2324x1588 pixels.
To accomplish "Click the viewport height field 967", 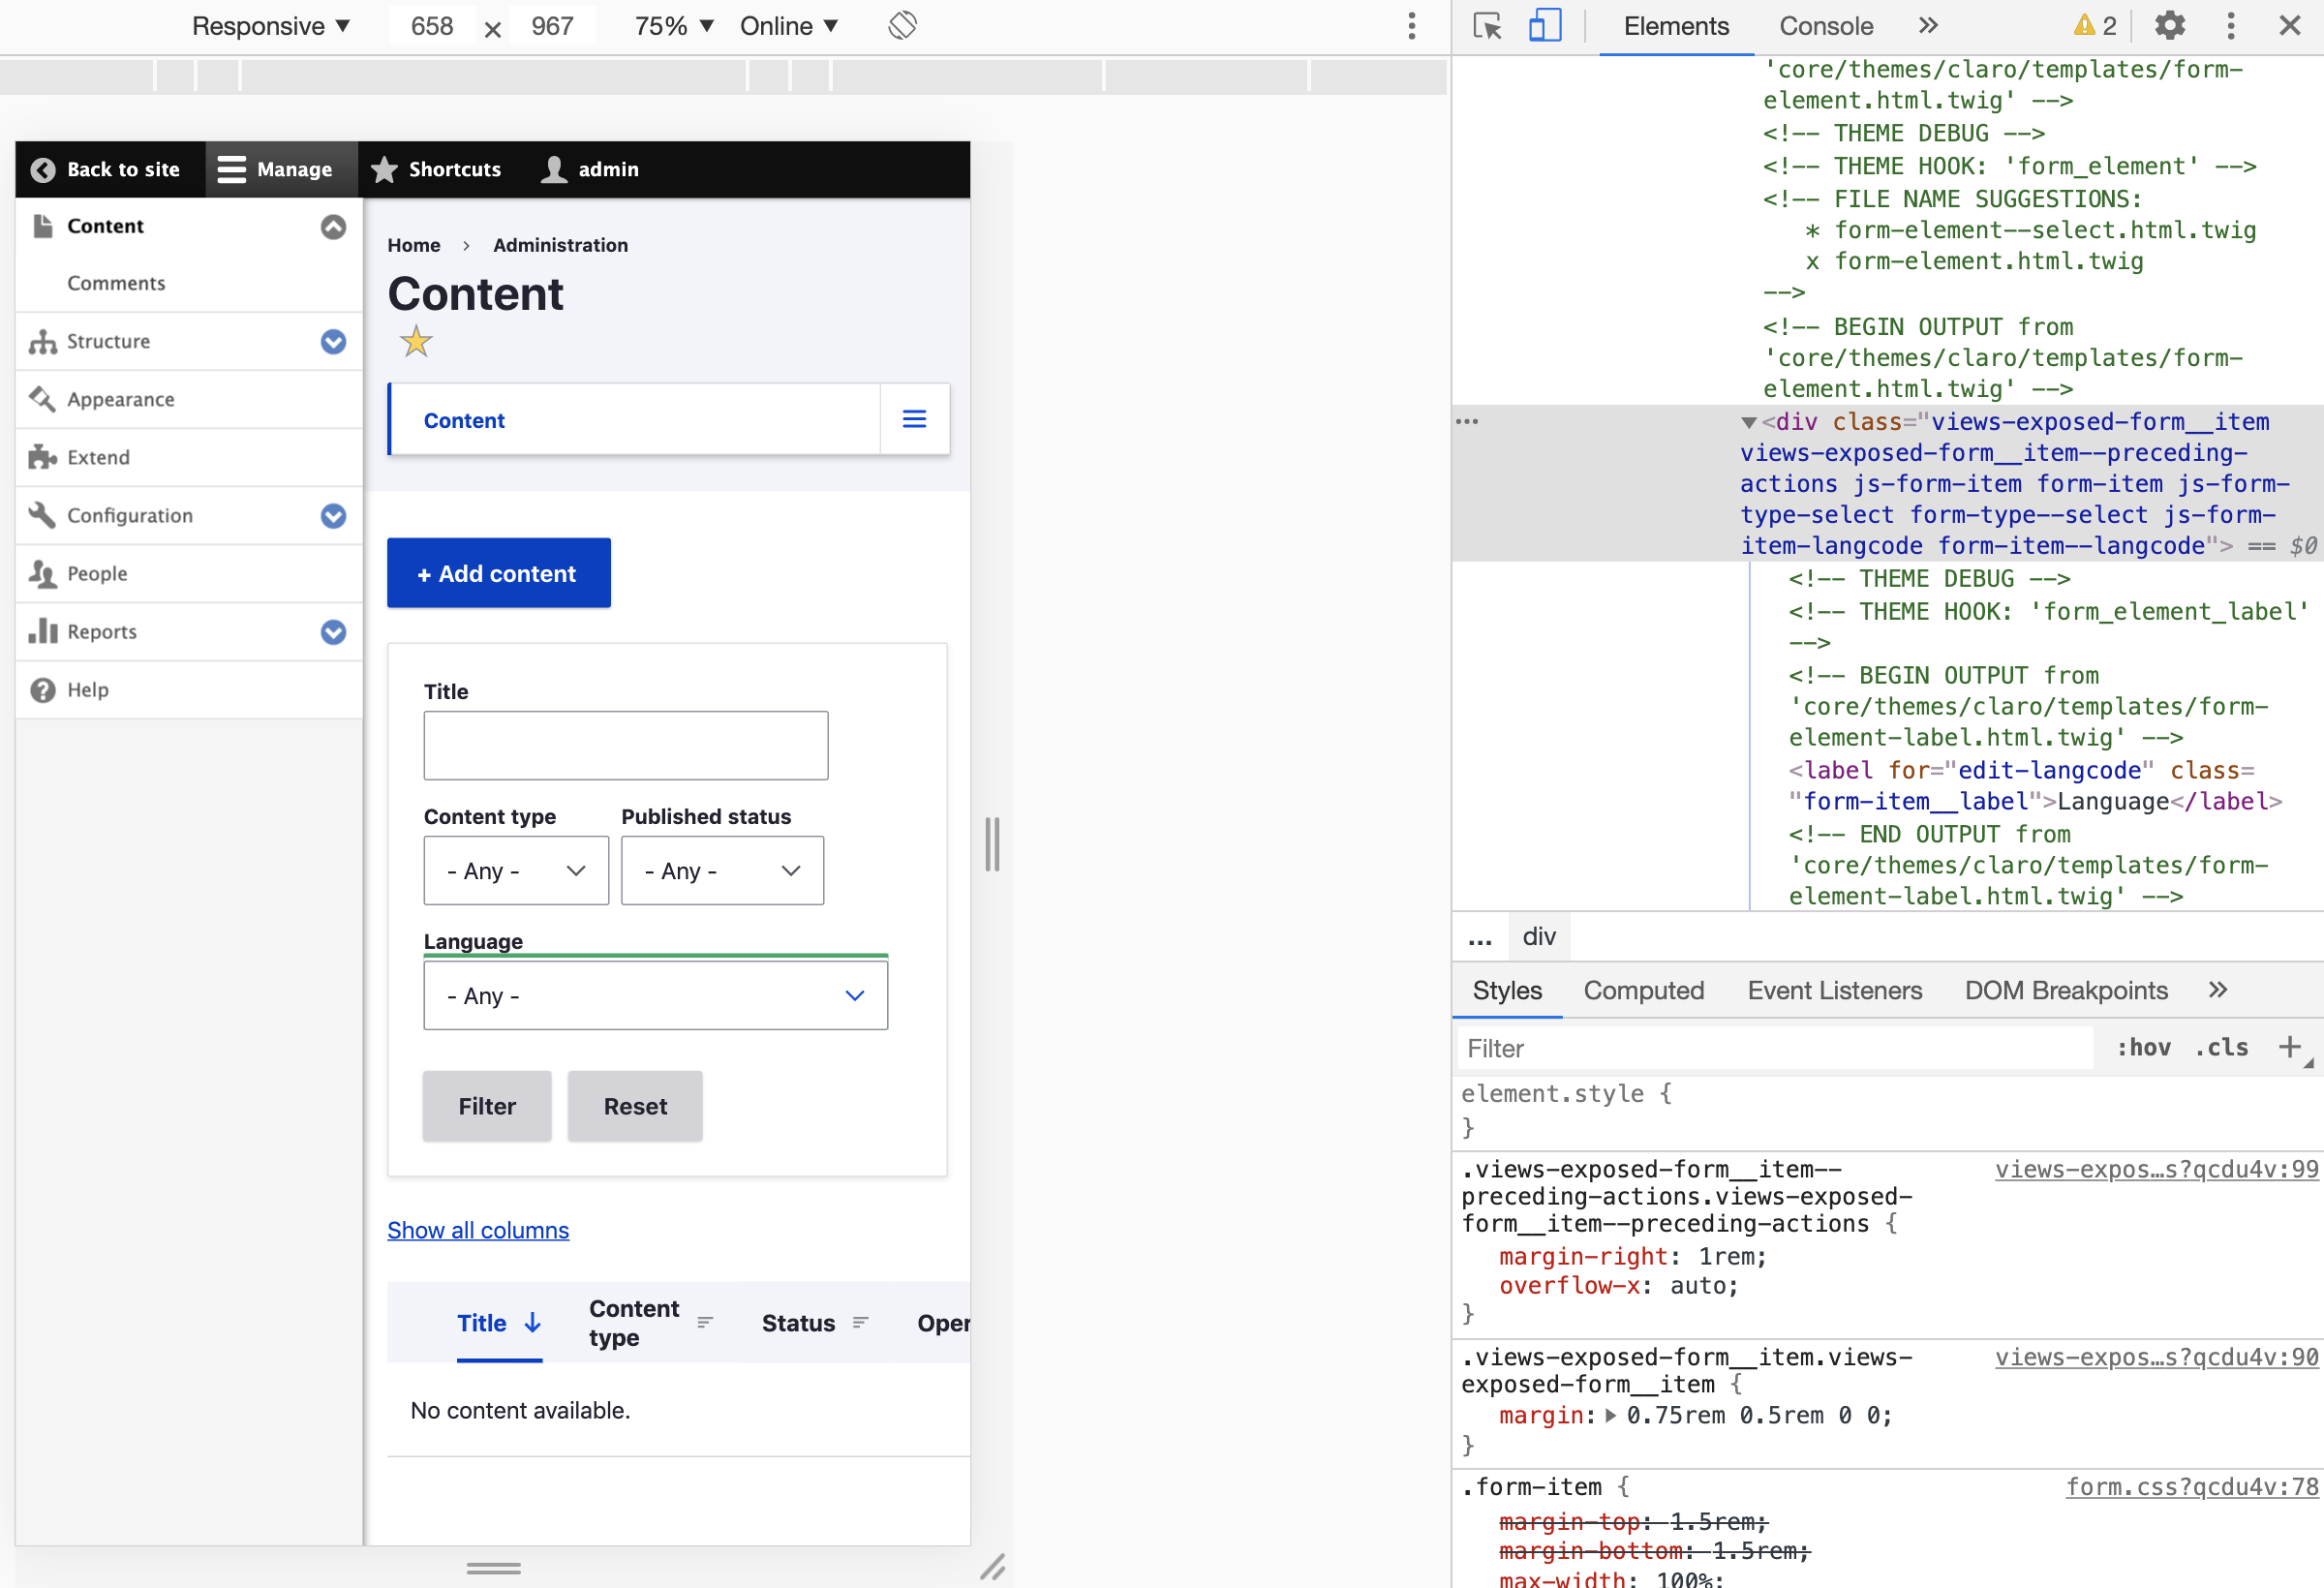I will (x=552, y=26).
